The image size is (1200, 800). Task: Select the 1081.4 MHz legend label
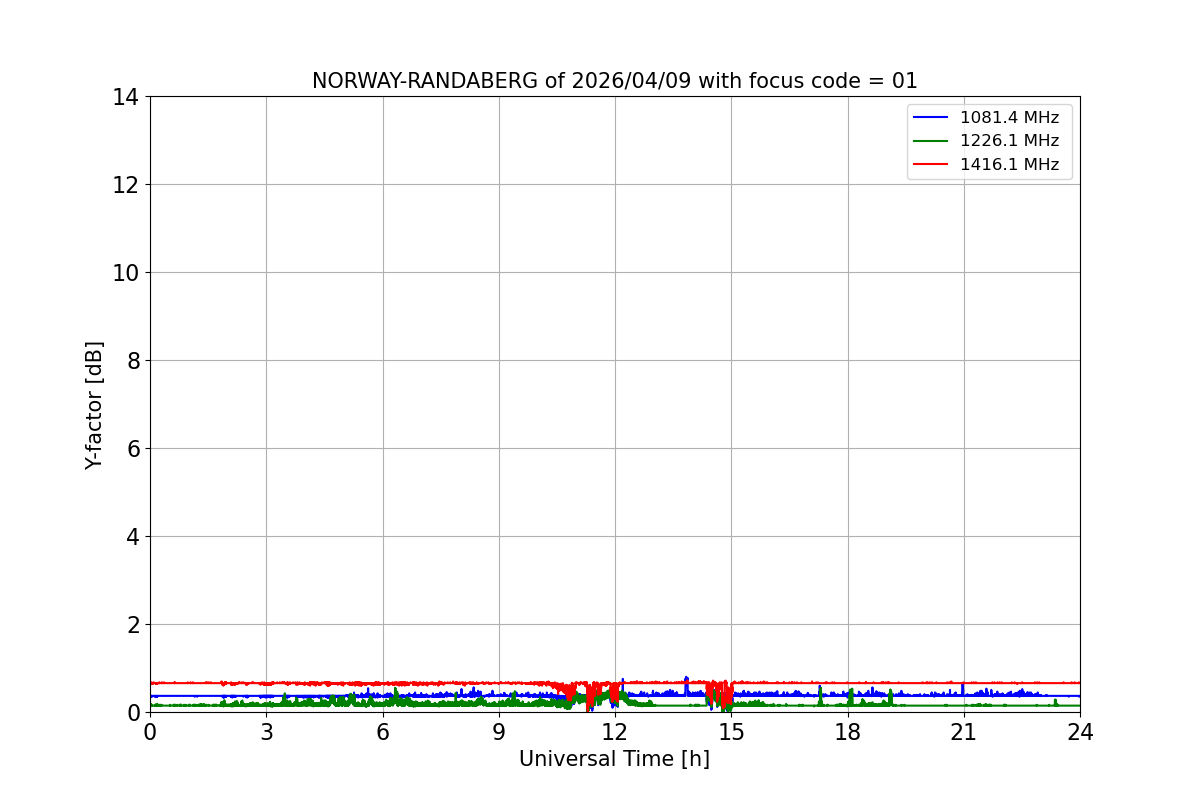(1009, 118)
